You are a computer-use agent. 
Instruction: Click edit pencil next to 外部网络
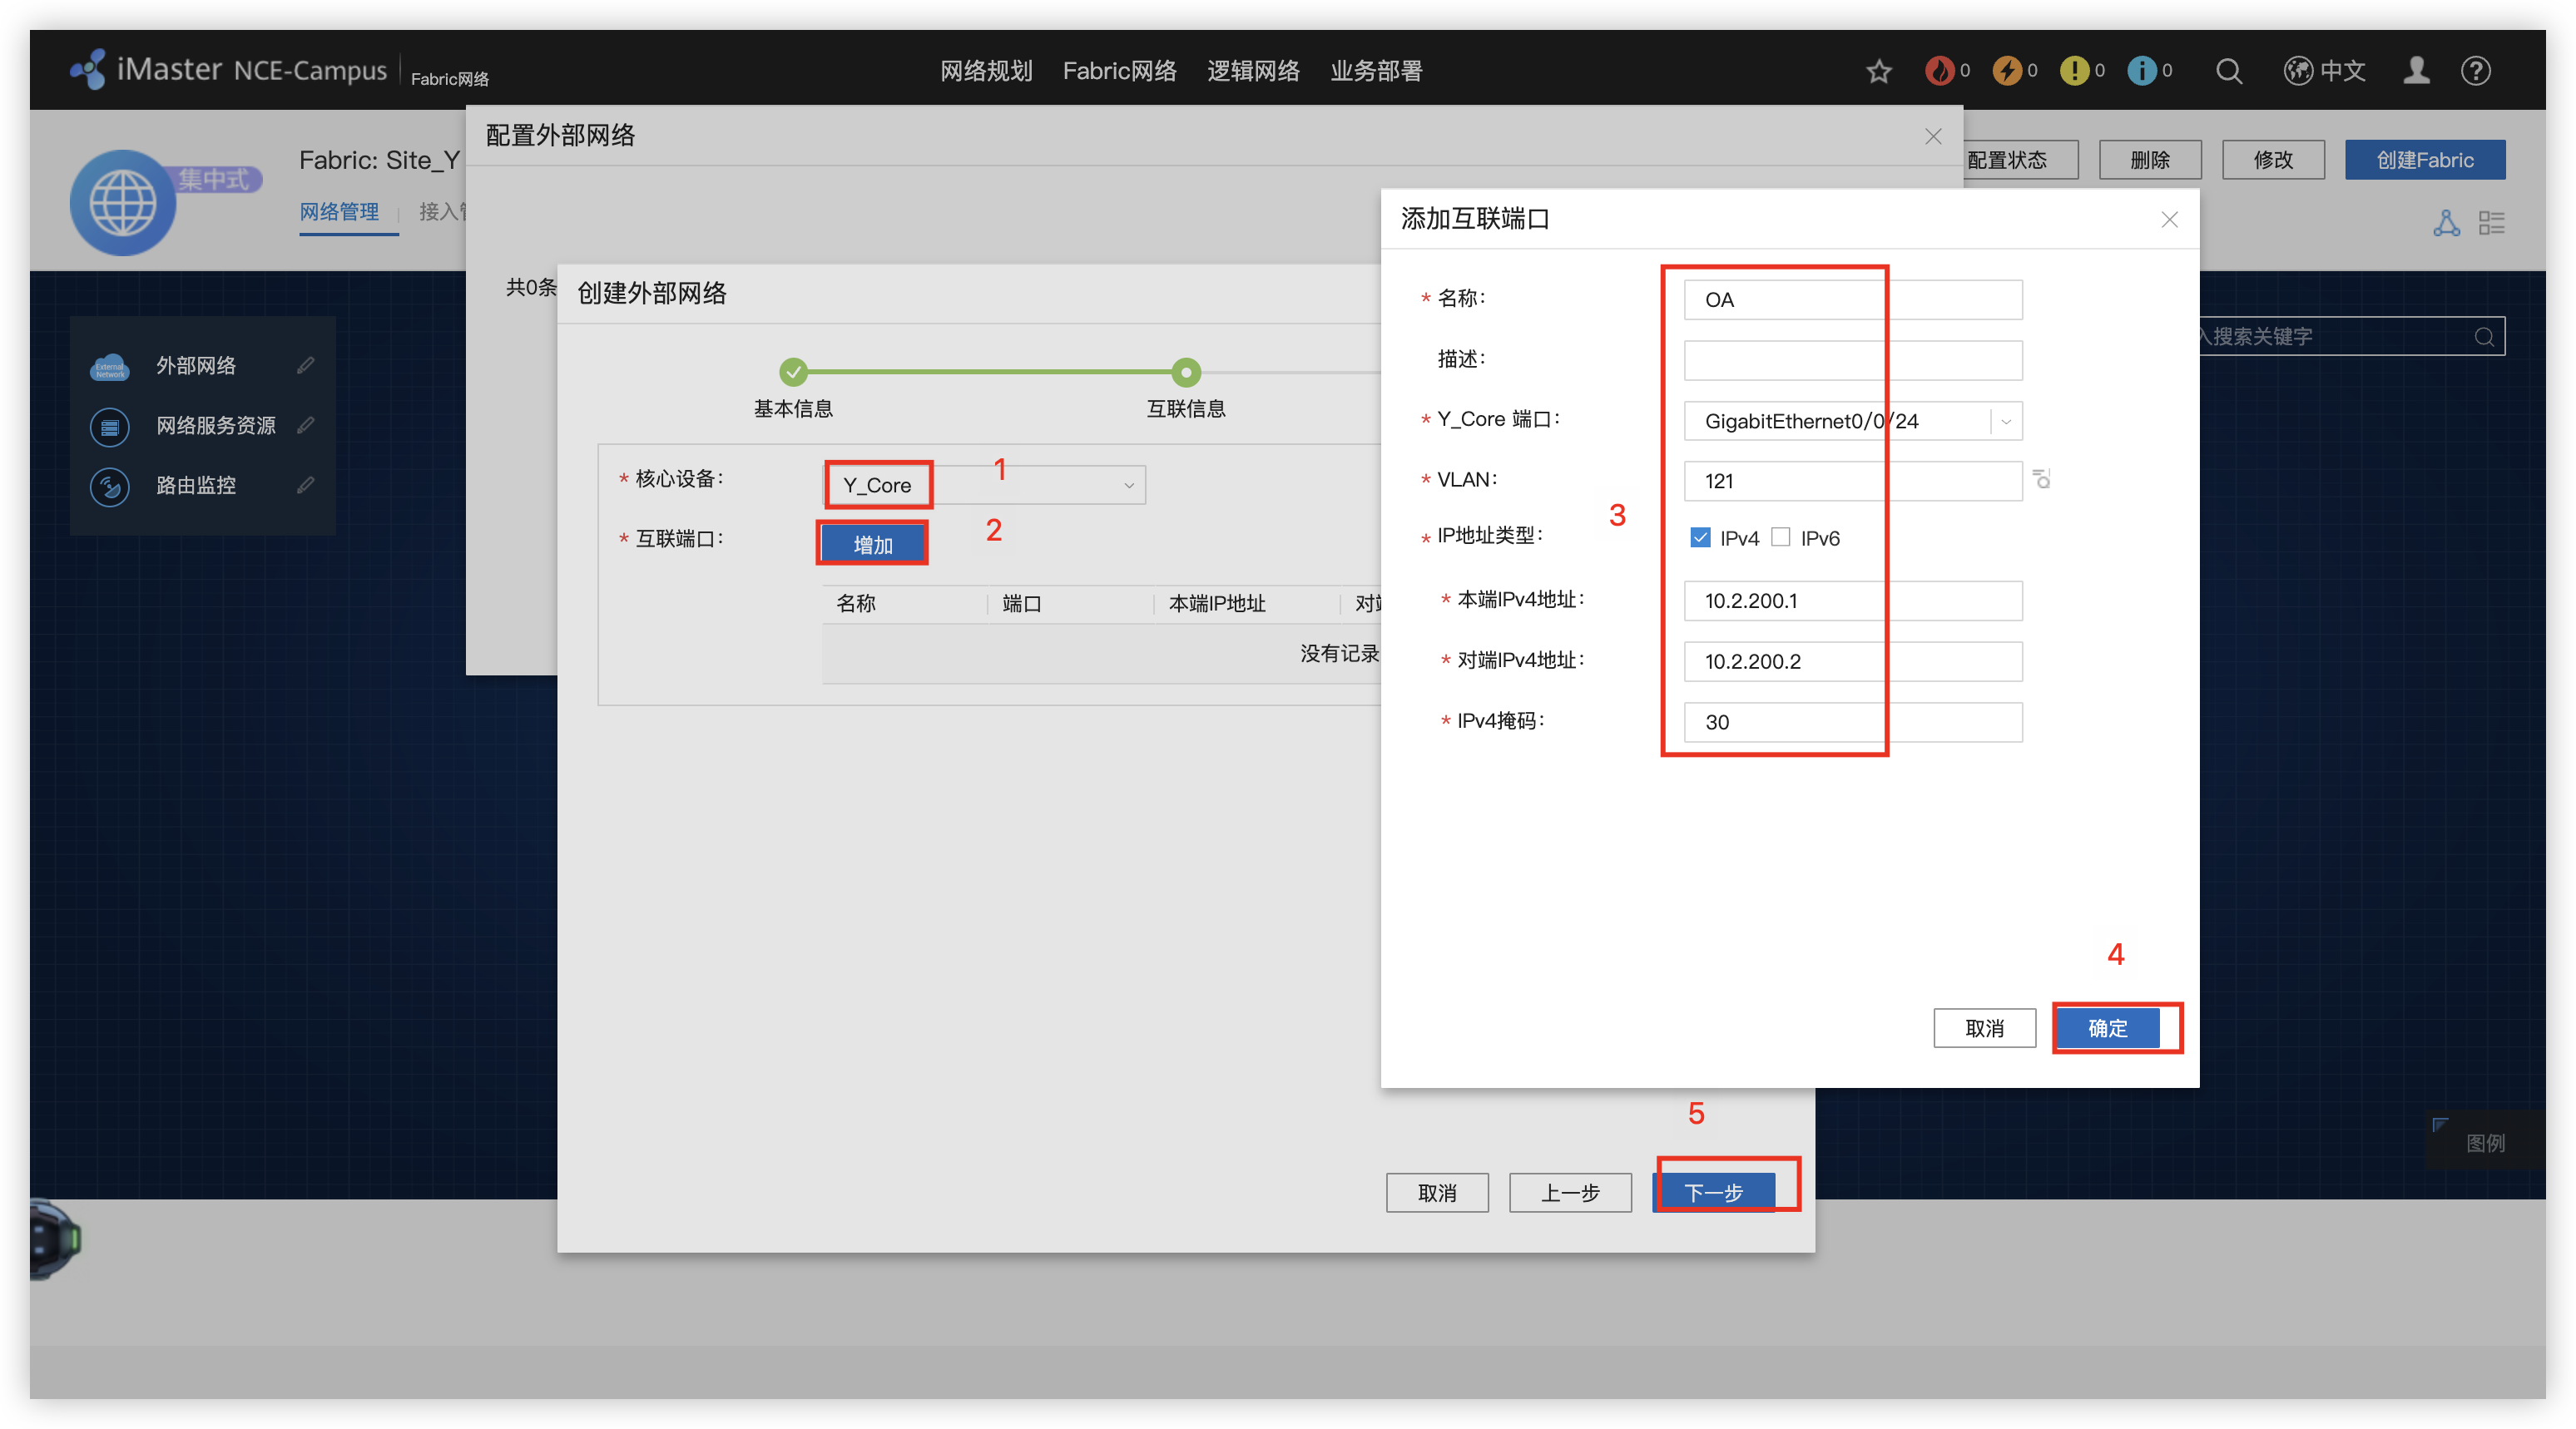coord(305,365)
